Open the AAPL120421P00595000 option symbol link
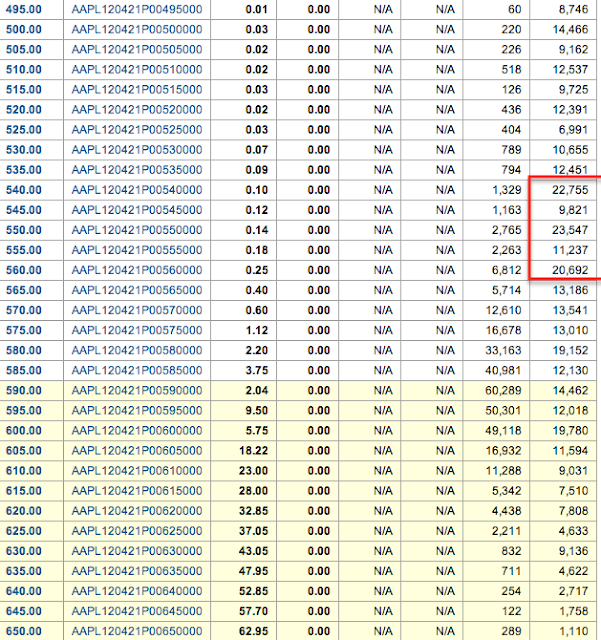 137,411
